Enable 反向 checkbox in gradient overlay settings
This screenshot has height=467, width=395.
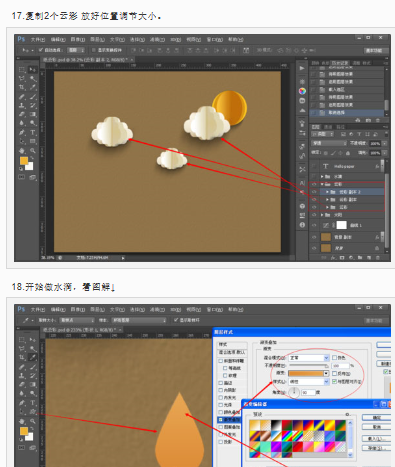[x=334, y=373]
